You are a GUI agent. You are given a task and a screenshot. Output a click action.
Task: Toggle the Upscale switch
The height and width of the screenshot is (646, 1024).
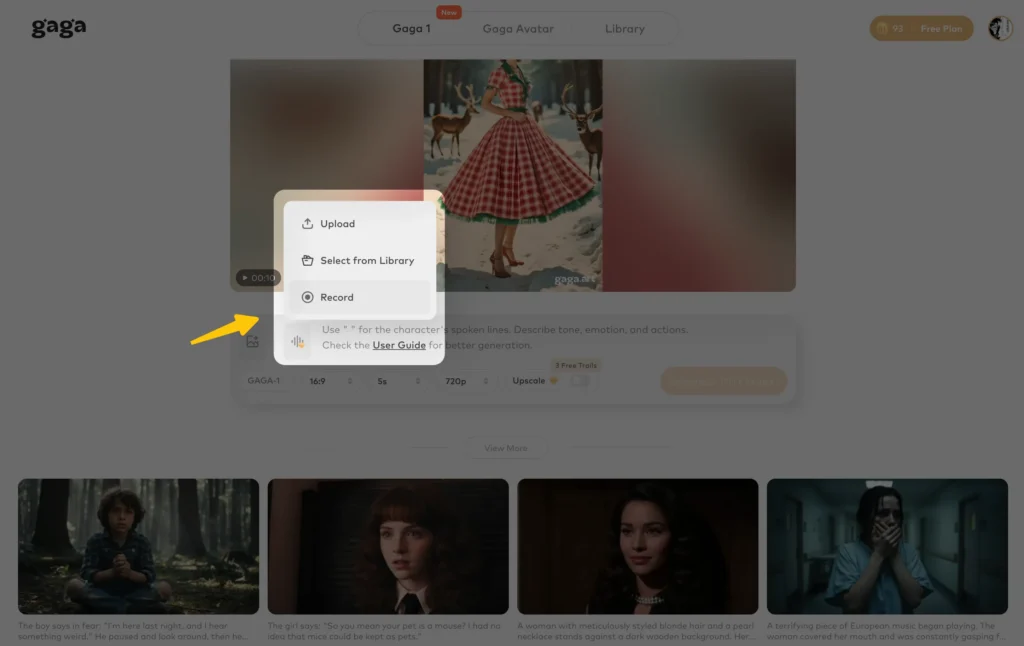pos(577,381)
